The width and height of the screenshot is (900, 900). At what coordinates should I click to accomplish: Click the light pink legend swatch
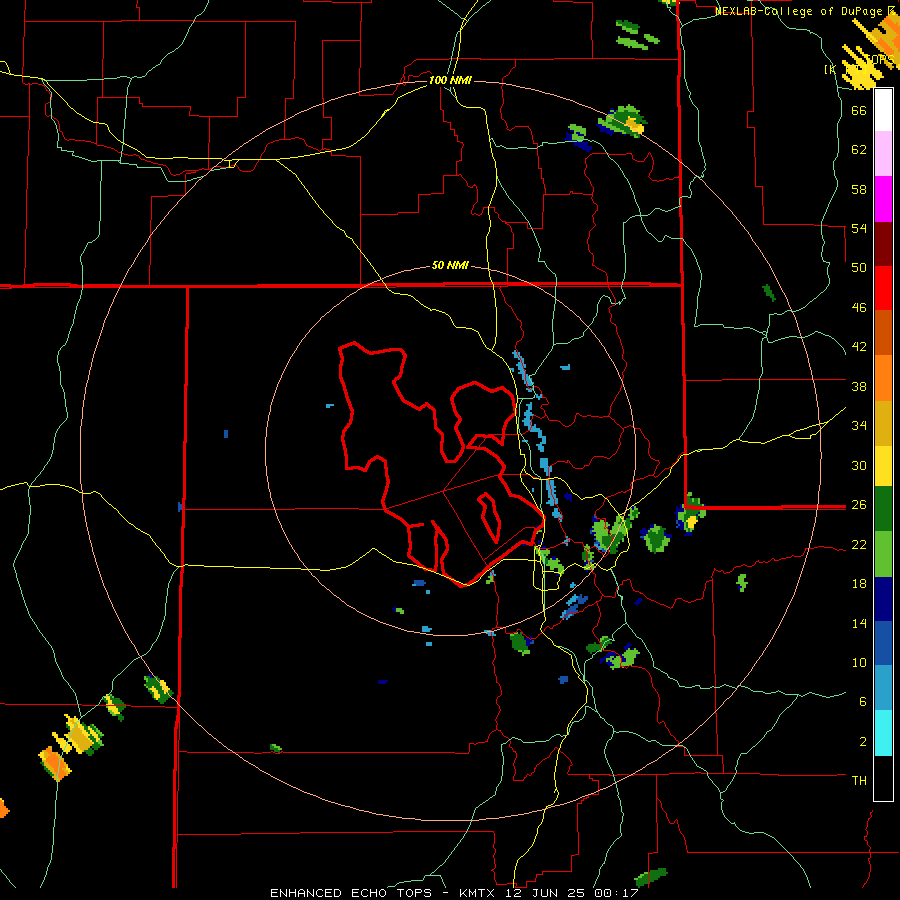883,153
